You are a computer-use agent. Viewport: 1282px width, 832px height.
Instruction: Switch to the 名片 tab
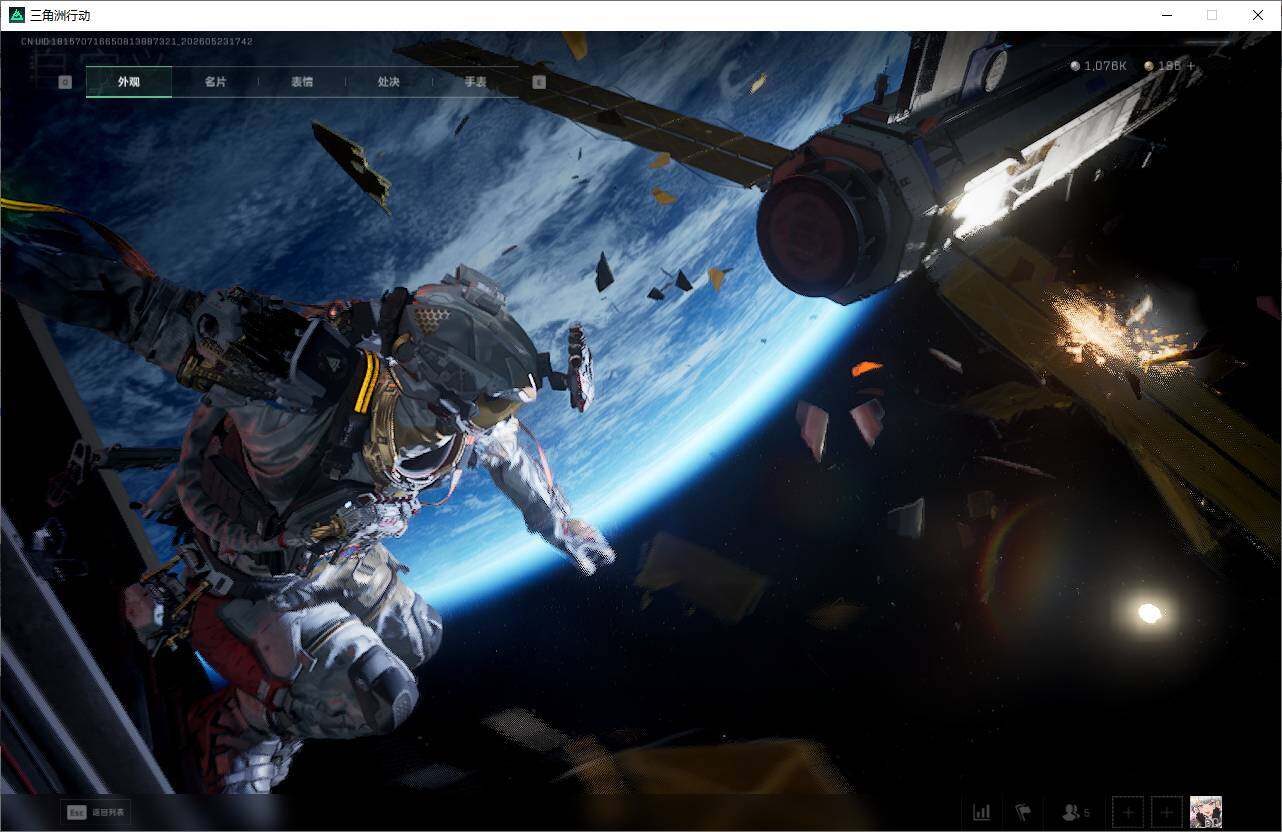tap(215, 82)
